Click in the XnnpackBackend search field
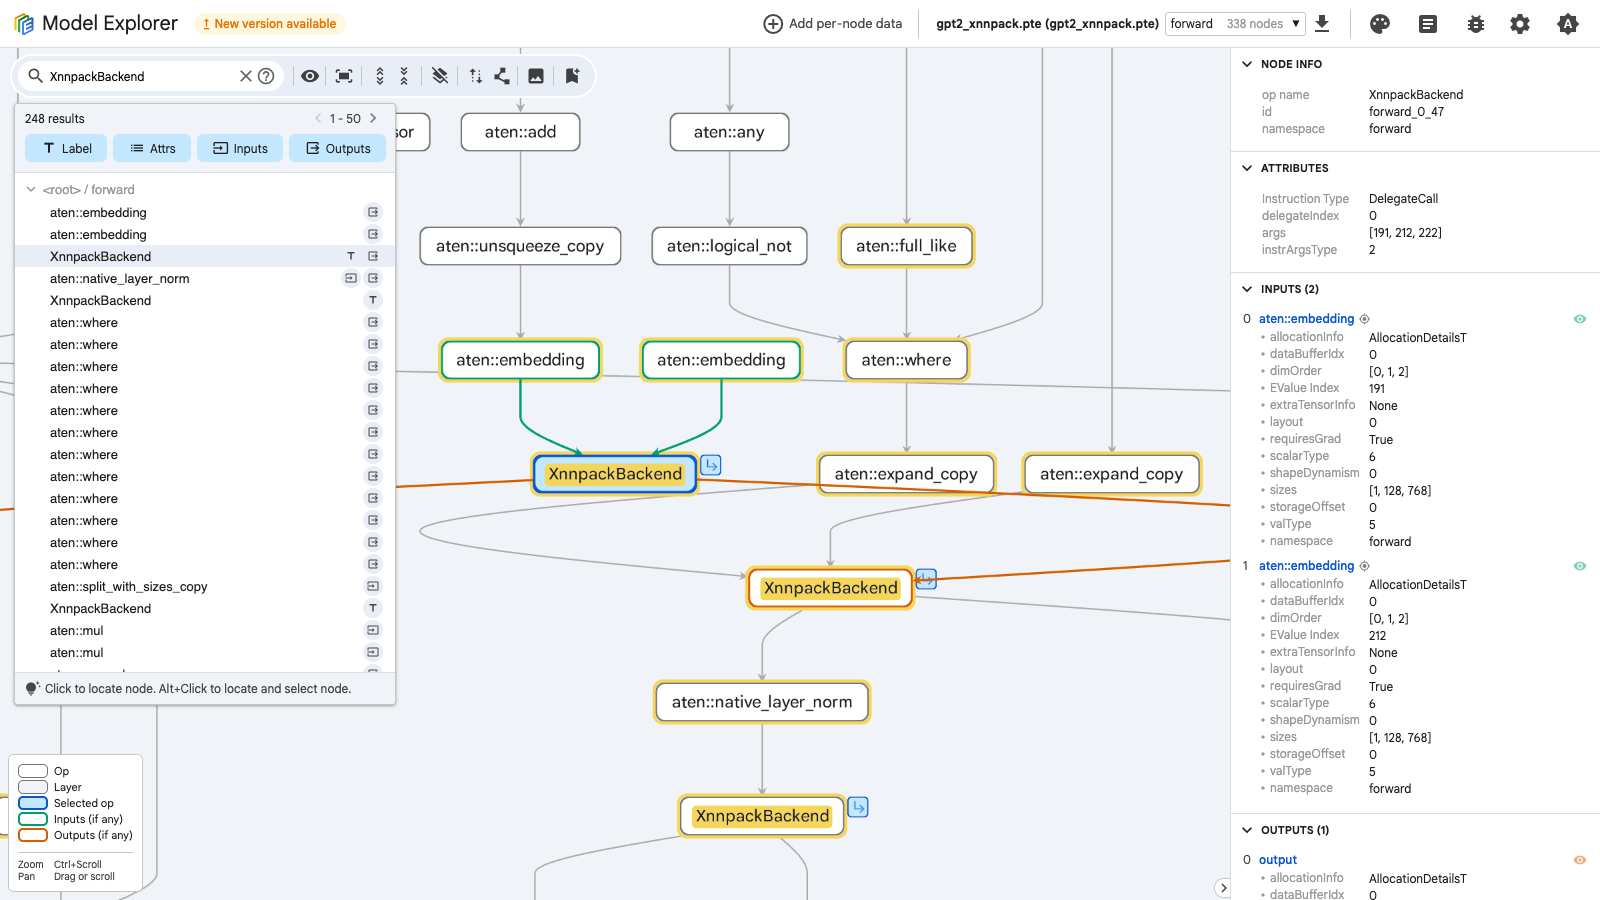The height and width of the screenshot is (900, 1600). point(140,76)
